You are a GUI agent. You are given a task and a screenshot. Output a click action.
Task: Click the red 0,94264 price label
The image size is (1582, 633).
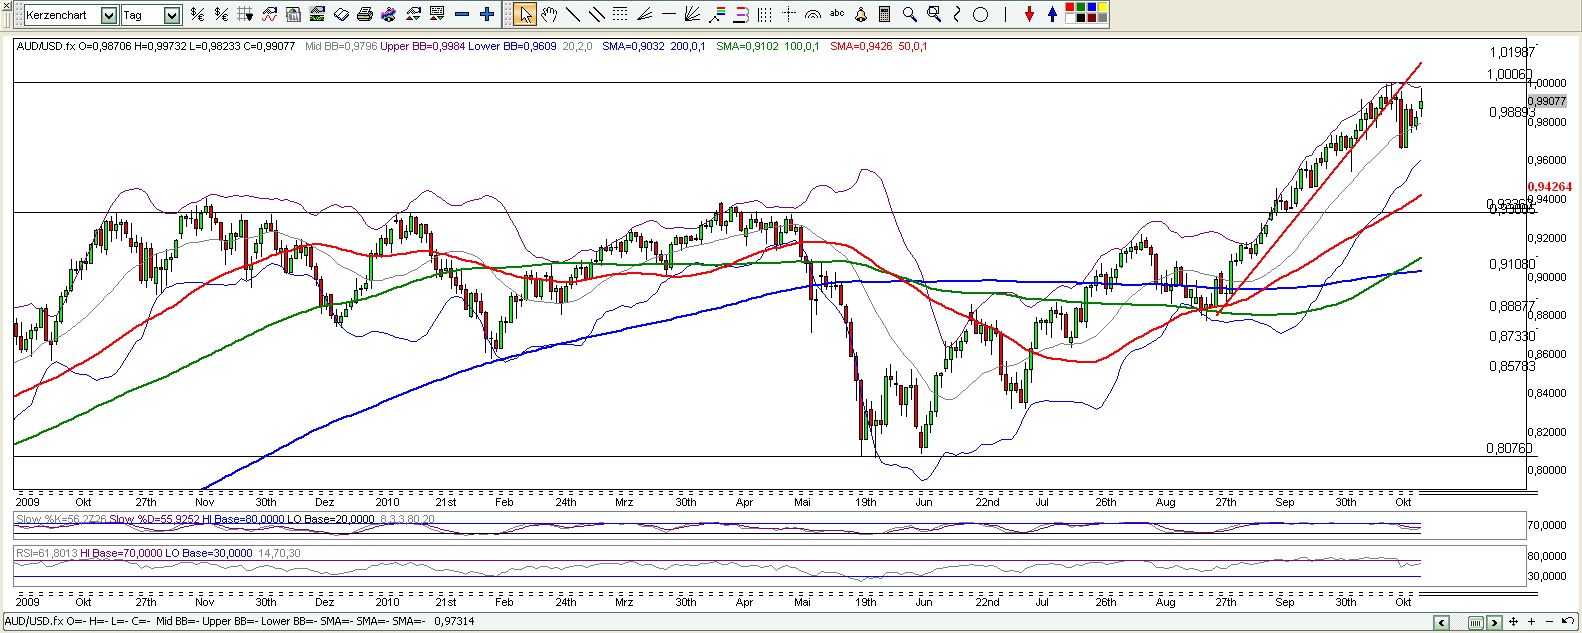coord(1549,186)
